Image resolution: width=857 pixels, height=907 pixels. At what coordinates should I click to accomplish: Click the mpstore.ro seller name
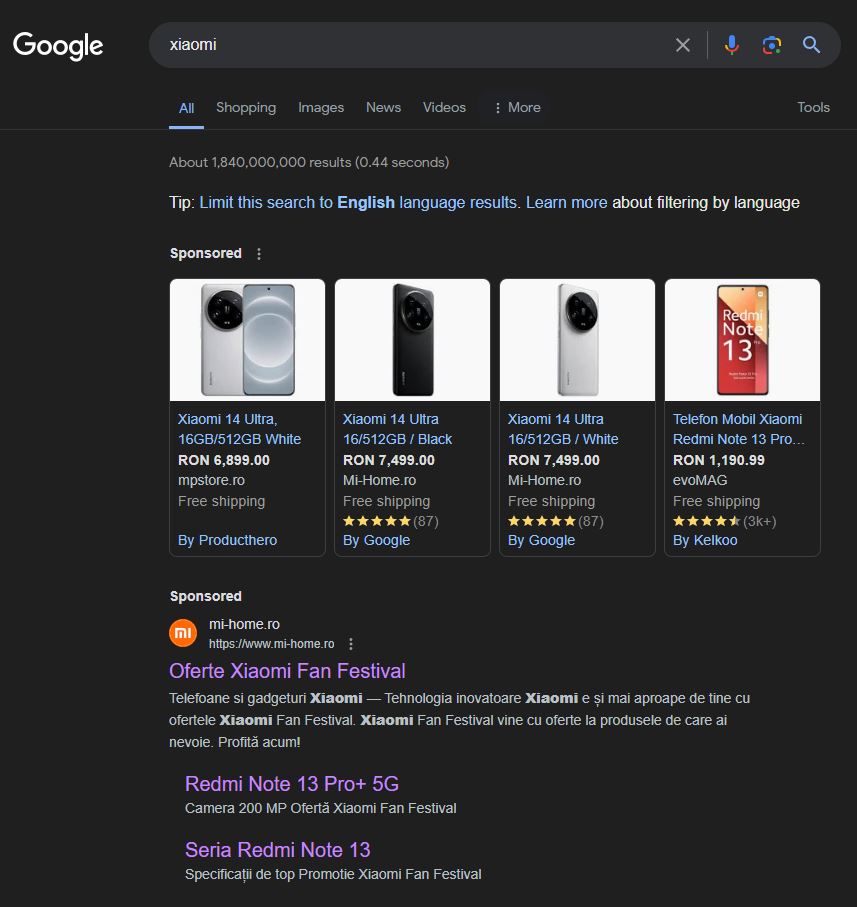pos(211,480)
